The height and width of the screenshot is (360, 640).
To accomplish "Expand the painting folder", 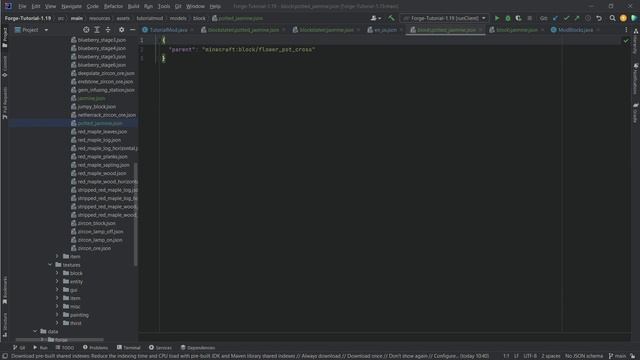I will [57, 315].
